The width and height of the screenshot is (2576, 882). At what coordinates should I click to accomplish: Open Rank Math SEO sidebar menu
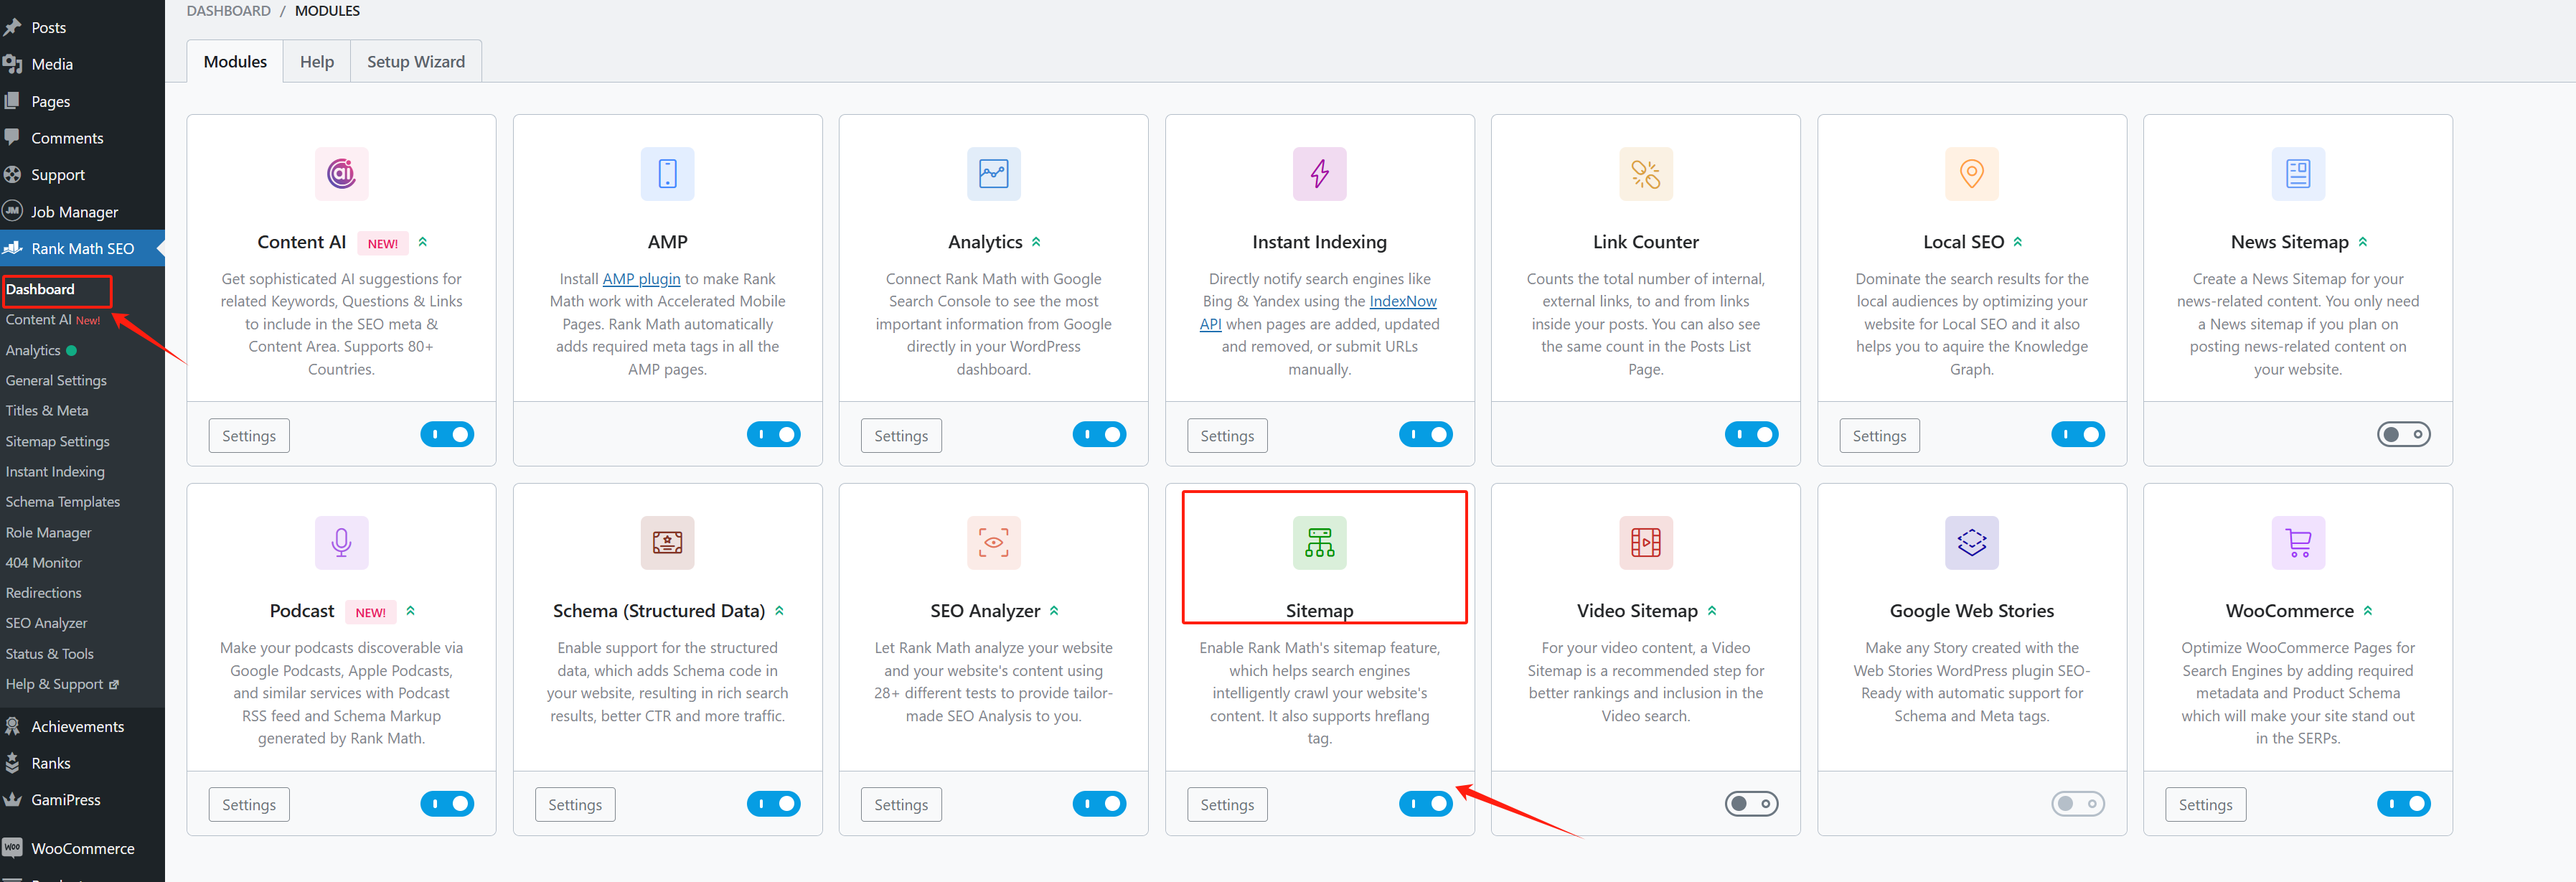(x=82, y=249)
